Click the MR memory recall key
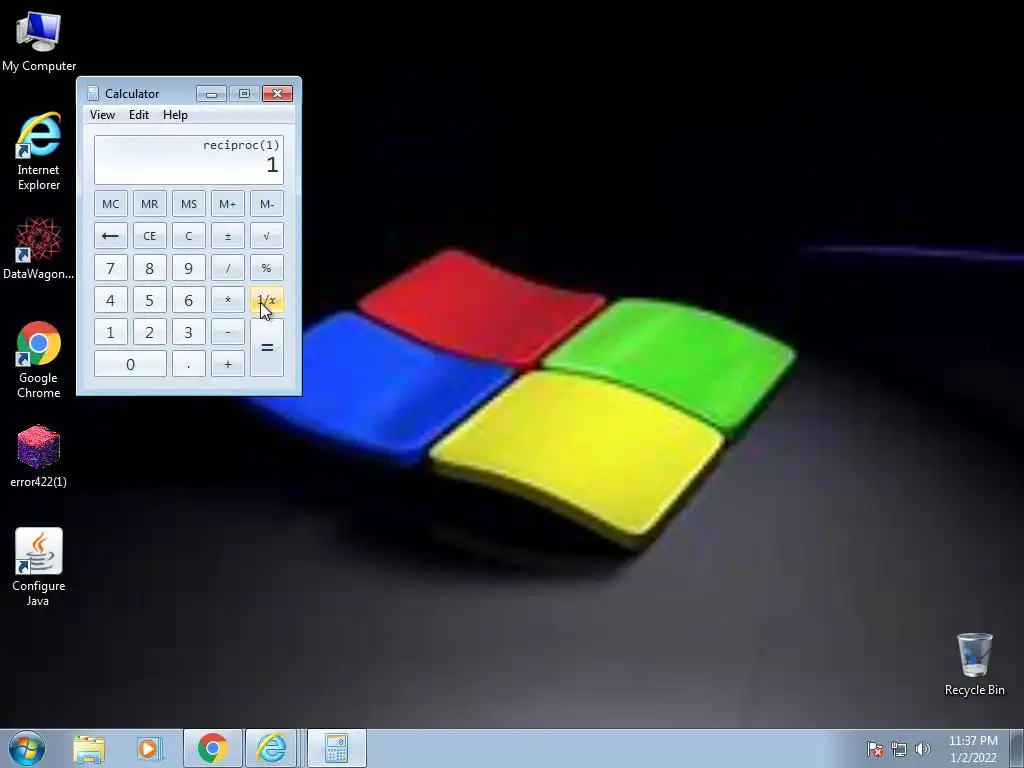Image resolution: width=1024 pixels, height=768 pixels. click(150, 204)
